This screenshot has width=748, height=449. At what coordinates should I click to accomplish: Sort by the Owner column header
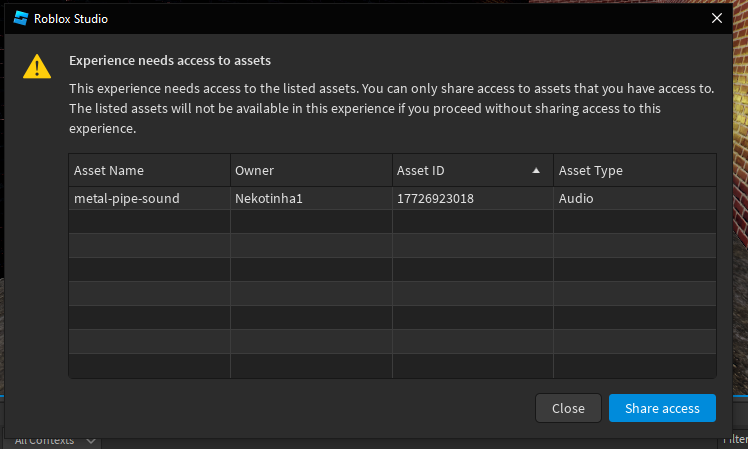tap(311, 170)
